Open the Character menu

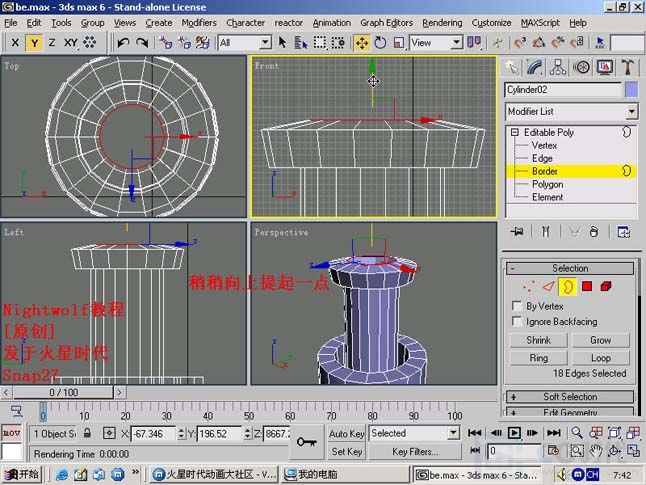click(x=246, y=23)
